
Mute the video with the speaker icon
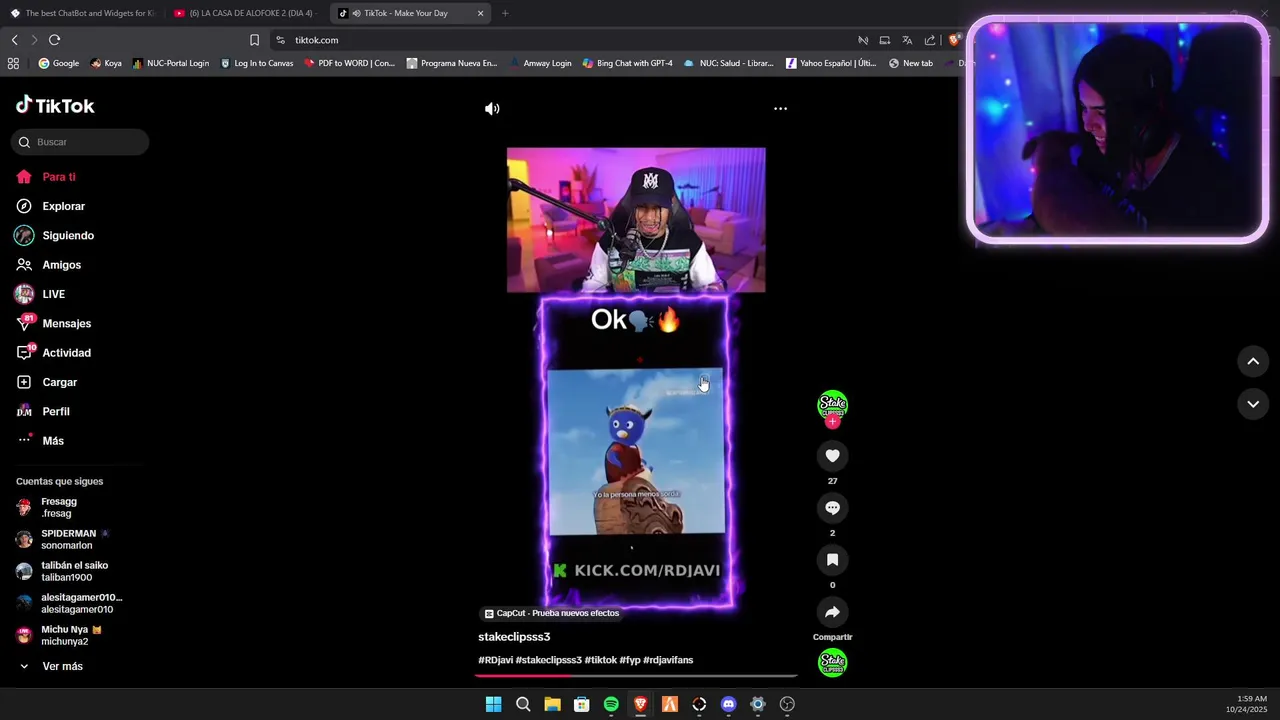click(x=492, y=109)
